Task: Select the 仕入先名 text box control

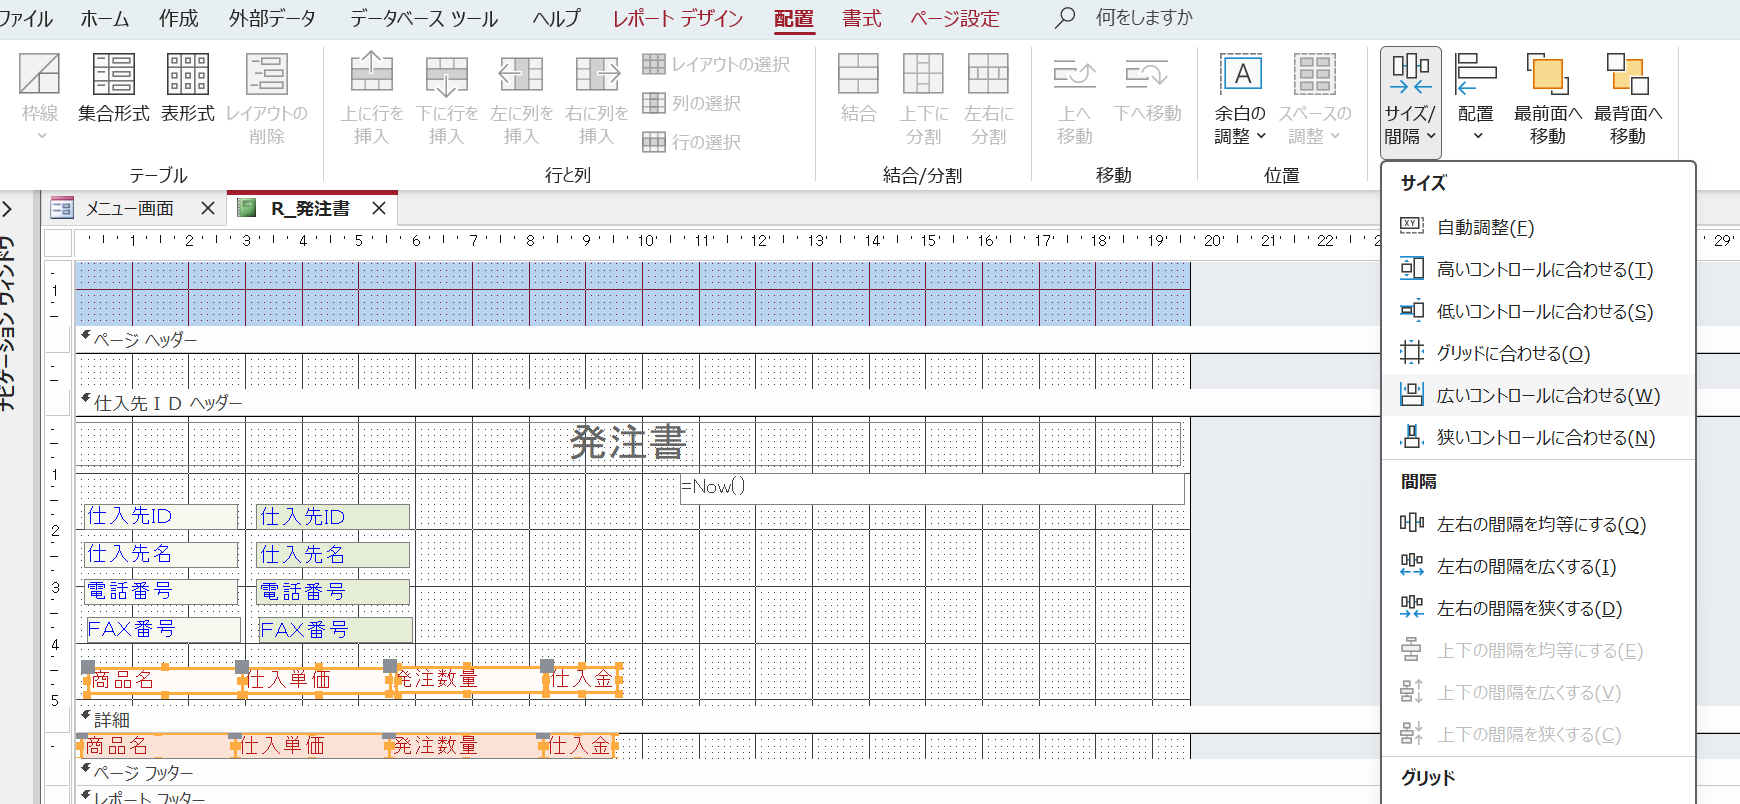Action: click(x=333, y=554)
